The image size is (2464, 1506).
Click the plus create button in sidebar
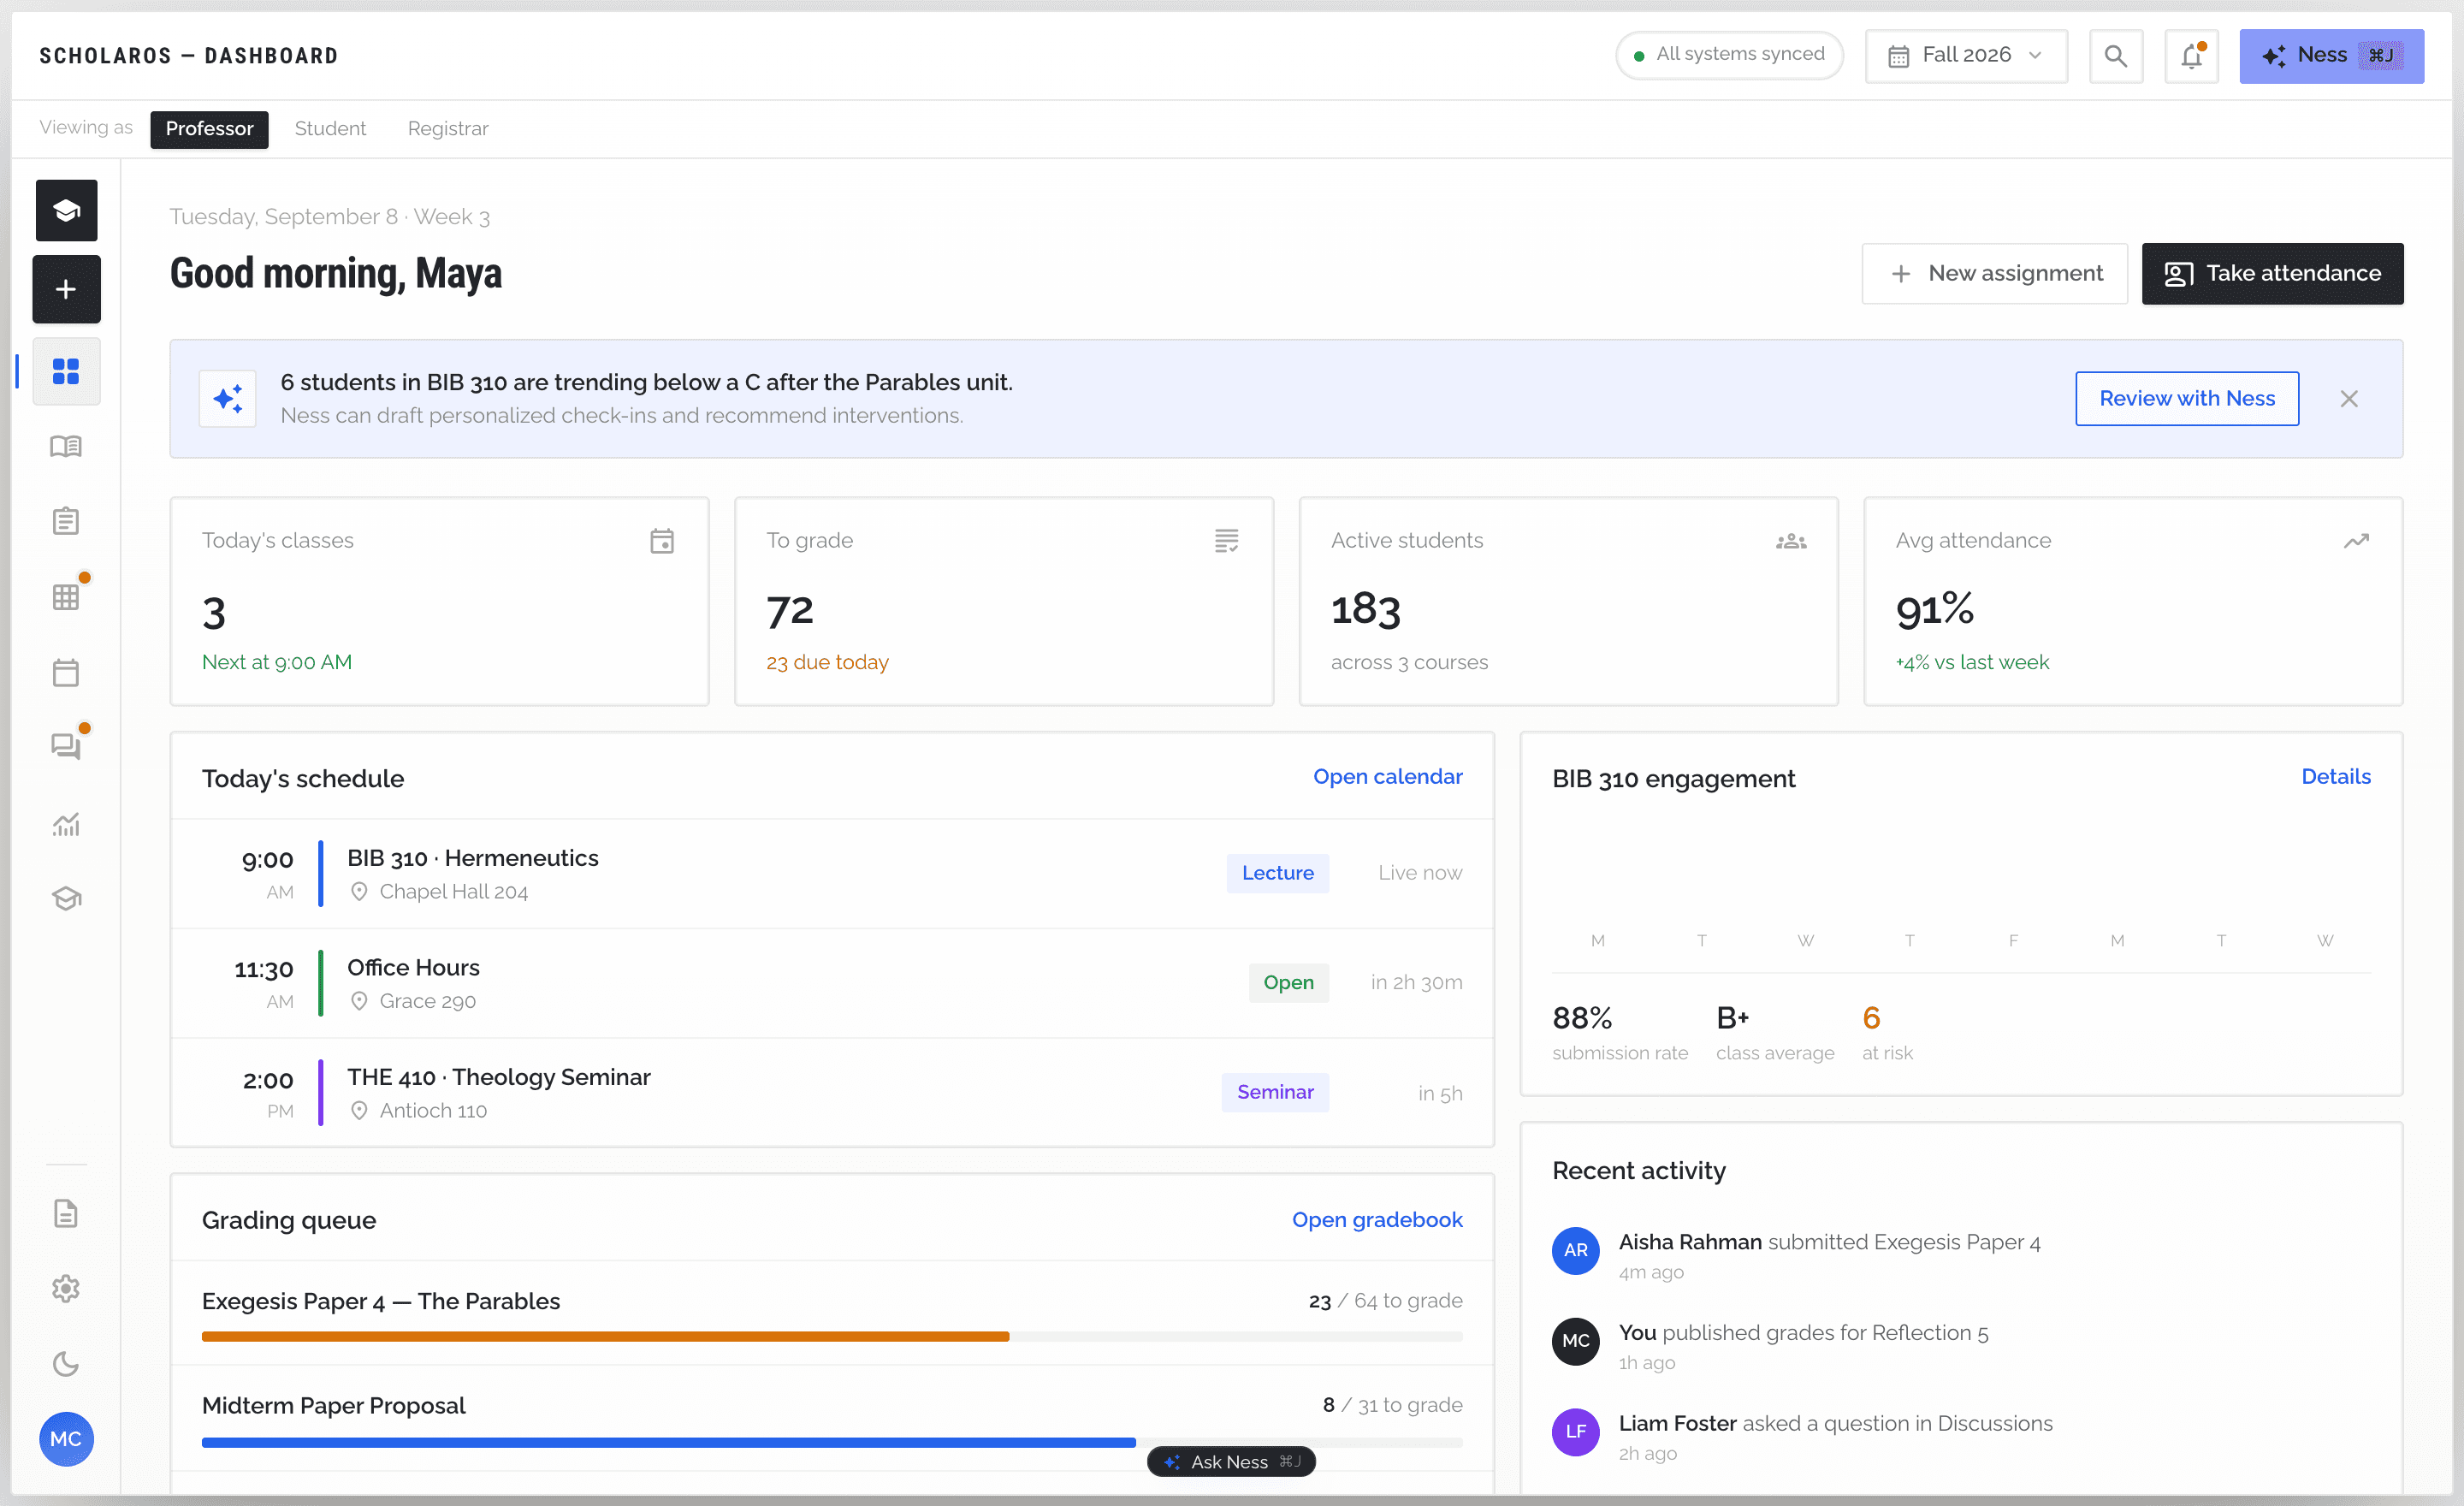tap(66, 289)
